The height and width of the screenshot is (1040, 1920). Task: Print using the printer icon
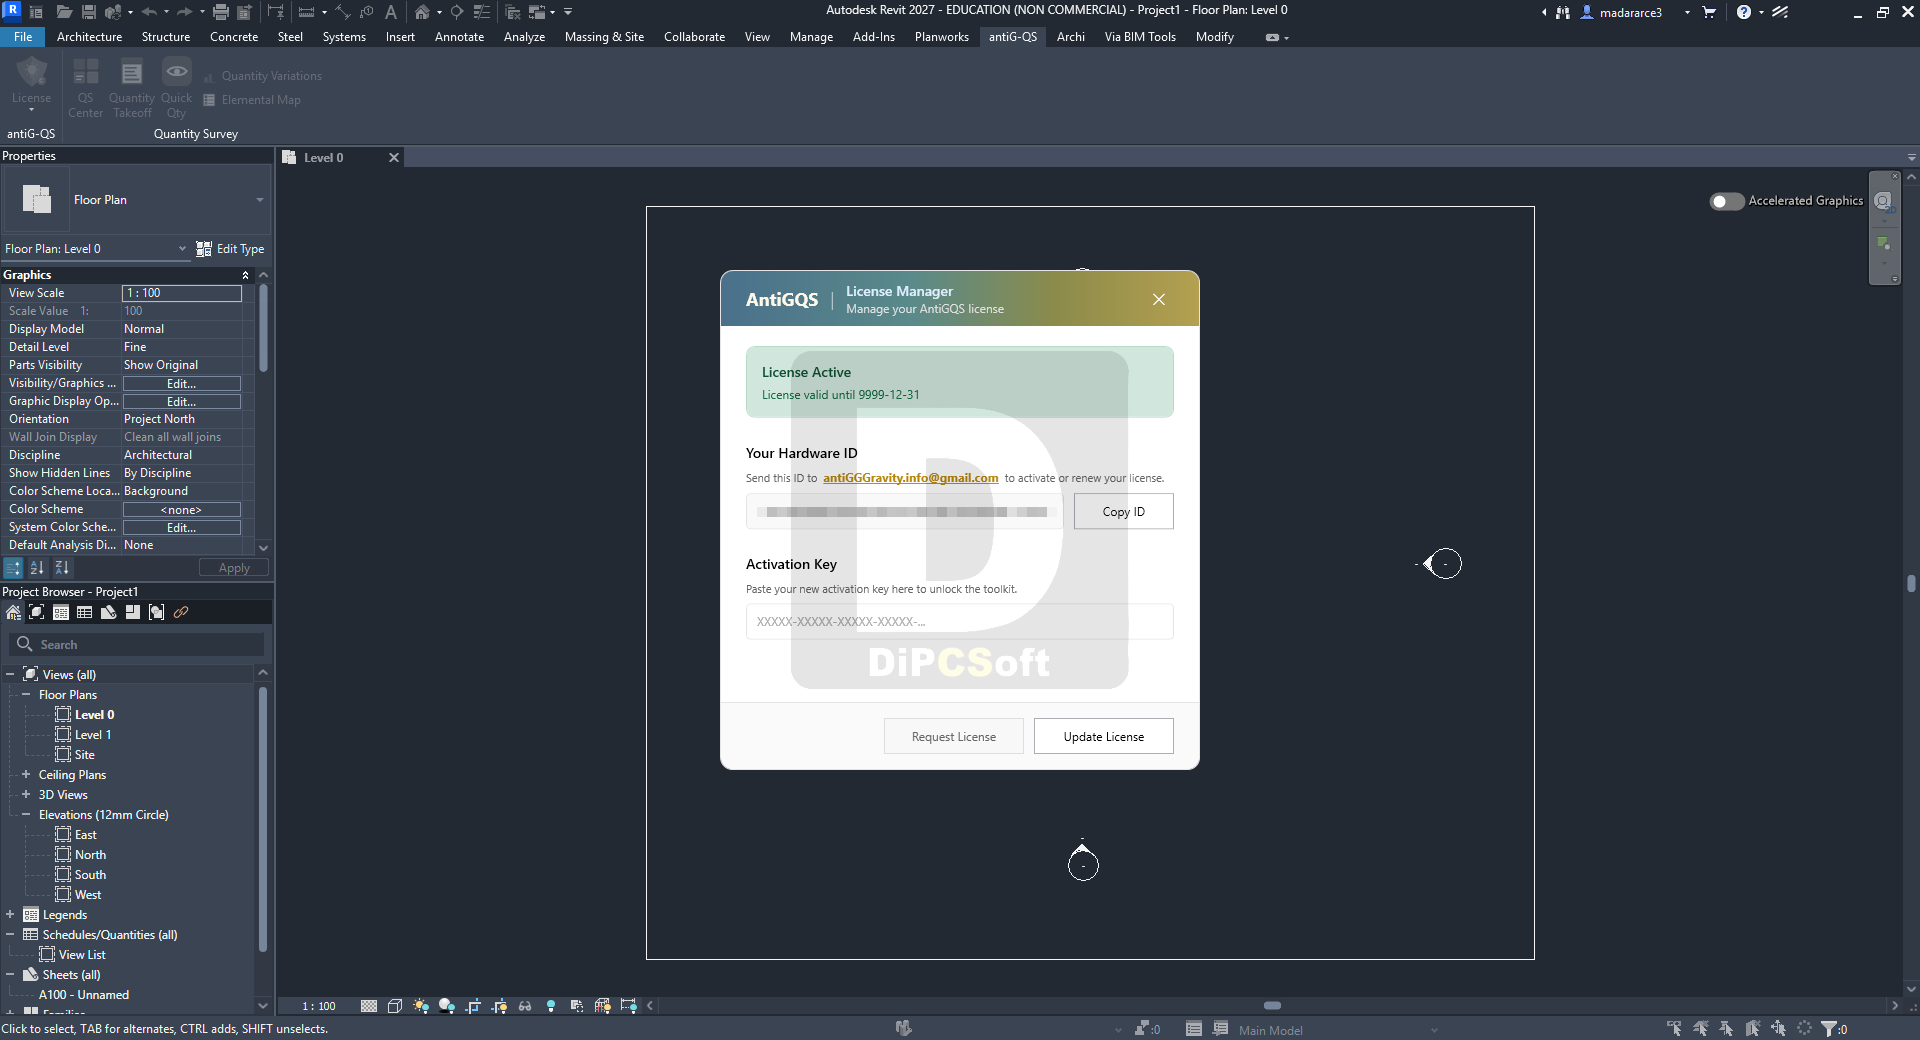coord(220,12)
